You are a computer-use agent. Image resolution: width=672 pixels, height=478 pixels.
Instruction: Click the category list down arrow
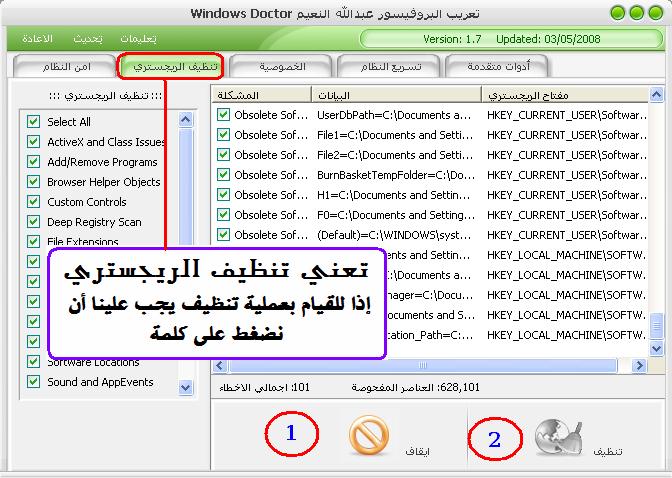pos(185,388)
